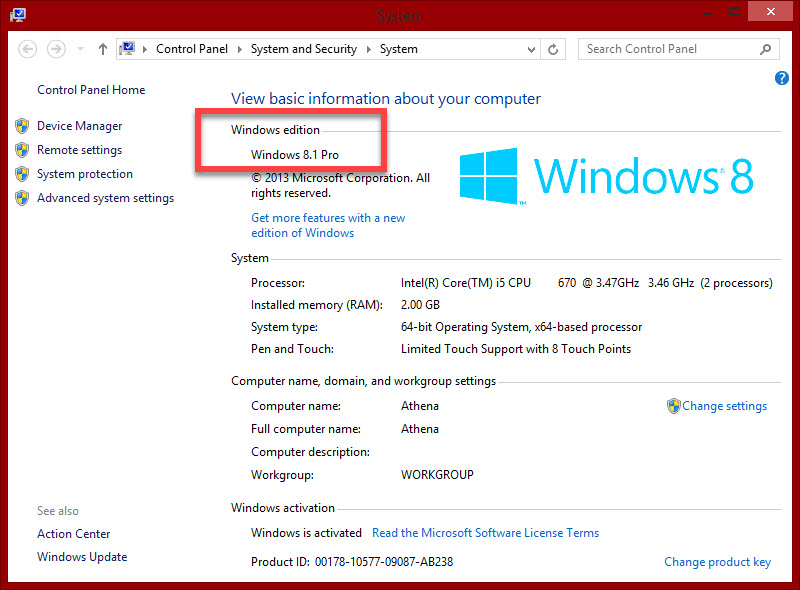The height and width of the screenshot is (590, 800).
Task: Open the address bar history dropdown
Action: [531, 50]
